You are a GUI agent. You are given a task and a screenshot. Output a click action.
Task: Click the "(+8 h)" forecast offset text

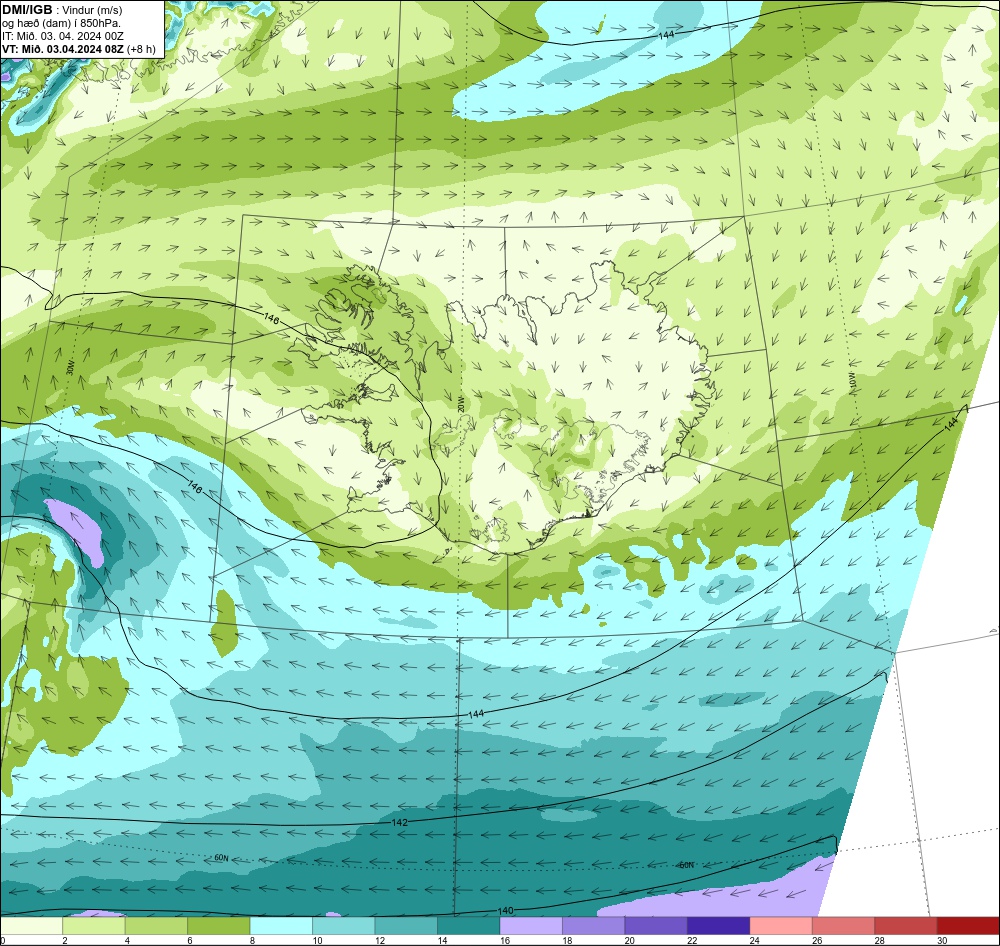point(141,49)
